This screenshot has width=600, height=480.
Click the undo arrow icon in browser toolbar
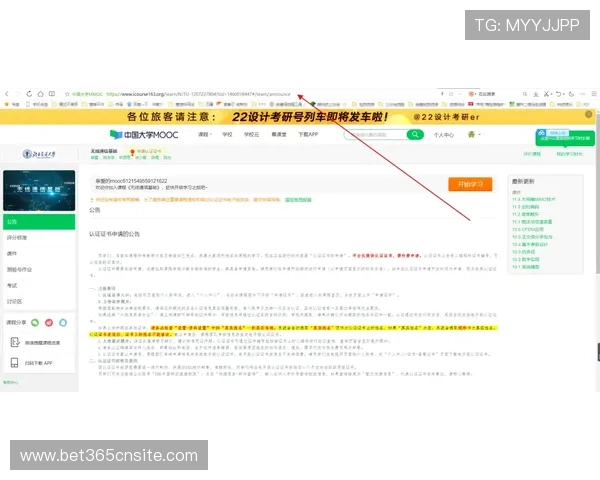pos(559,94)
